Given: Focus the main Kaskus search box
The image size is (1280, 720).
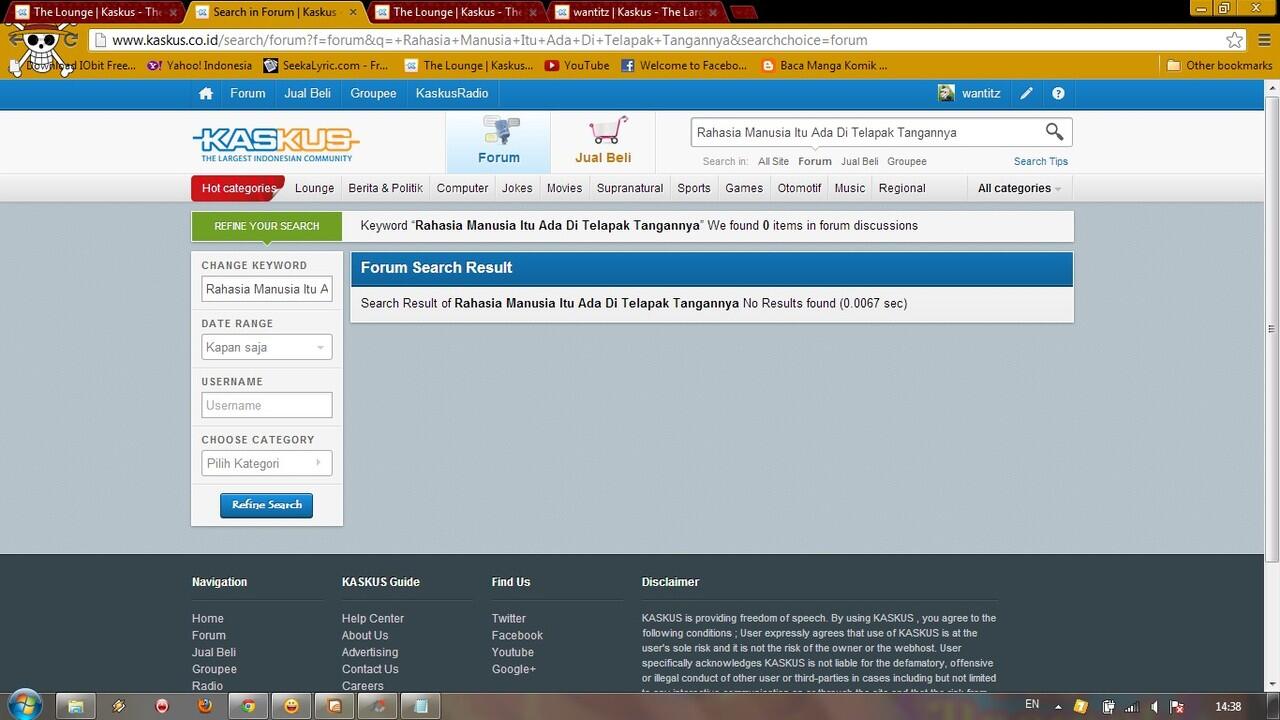Looking at the screenshot, I should click(865, 132).
